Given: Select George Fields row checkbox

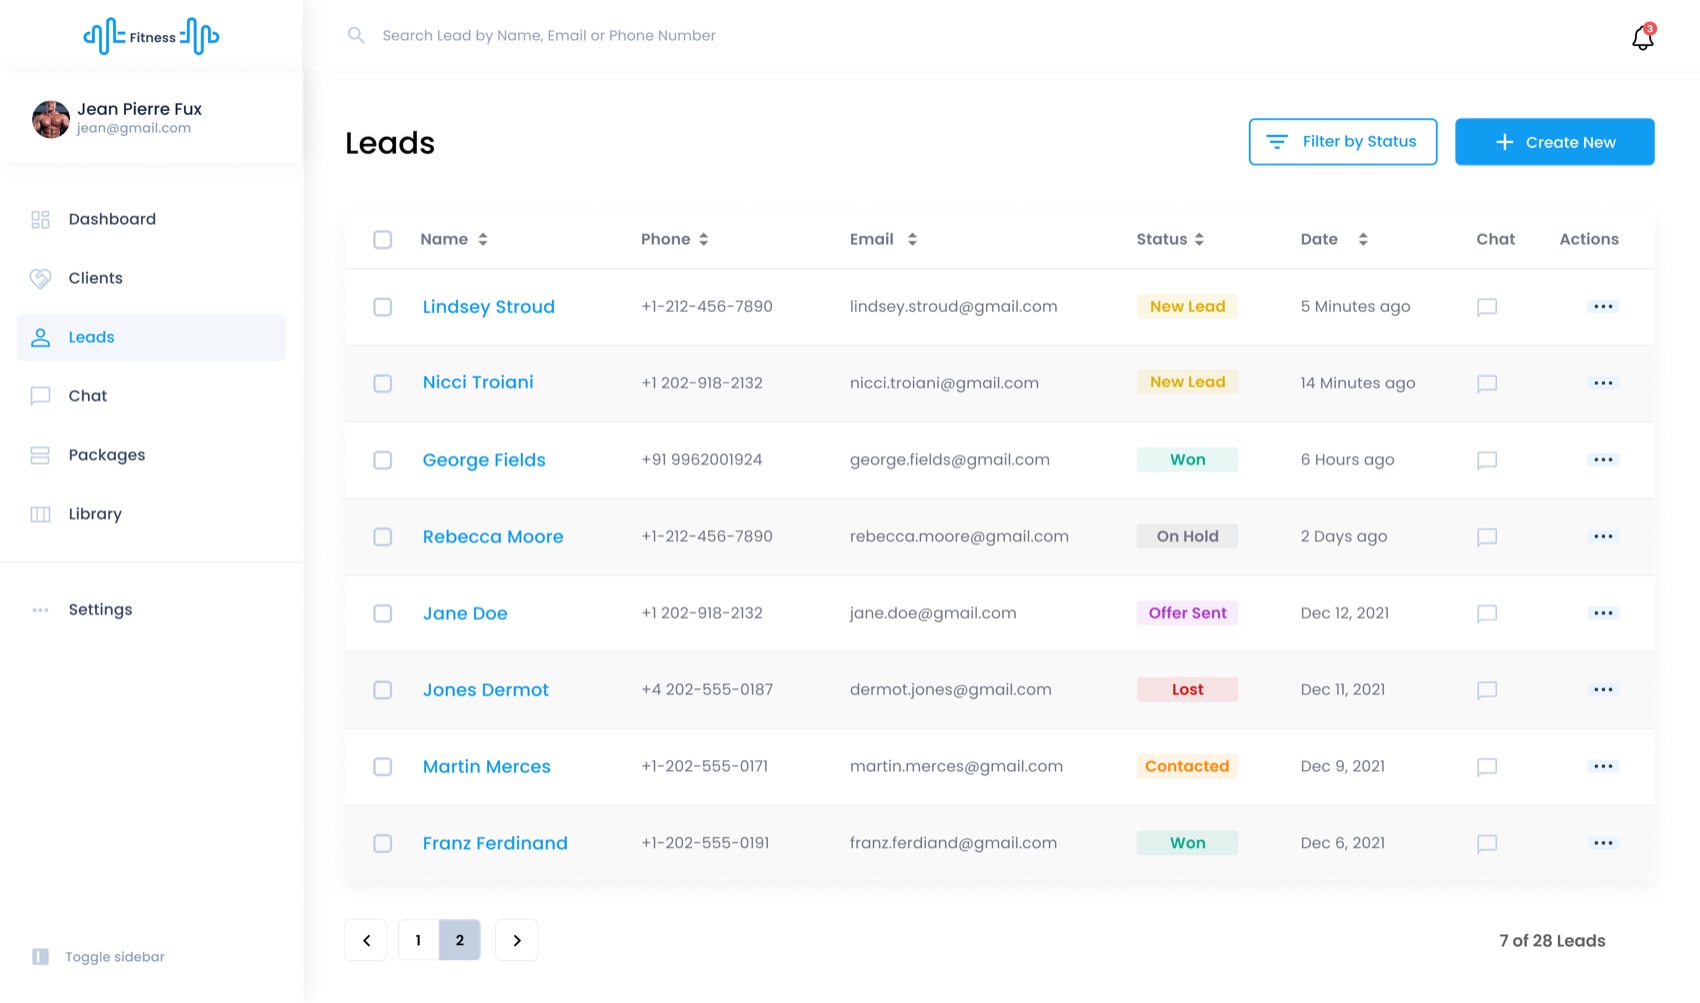Looking at the screenshot, I should (x=383, y=460).
